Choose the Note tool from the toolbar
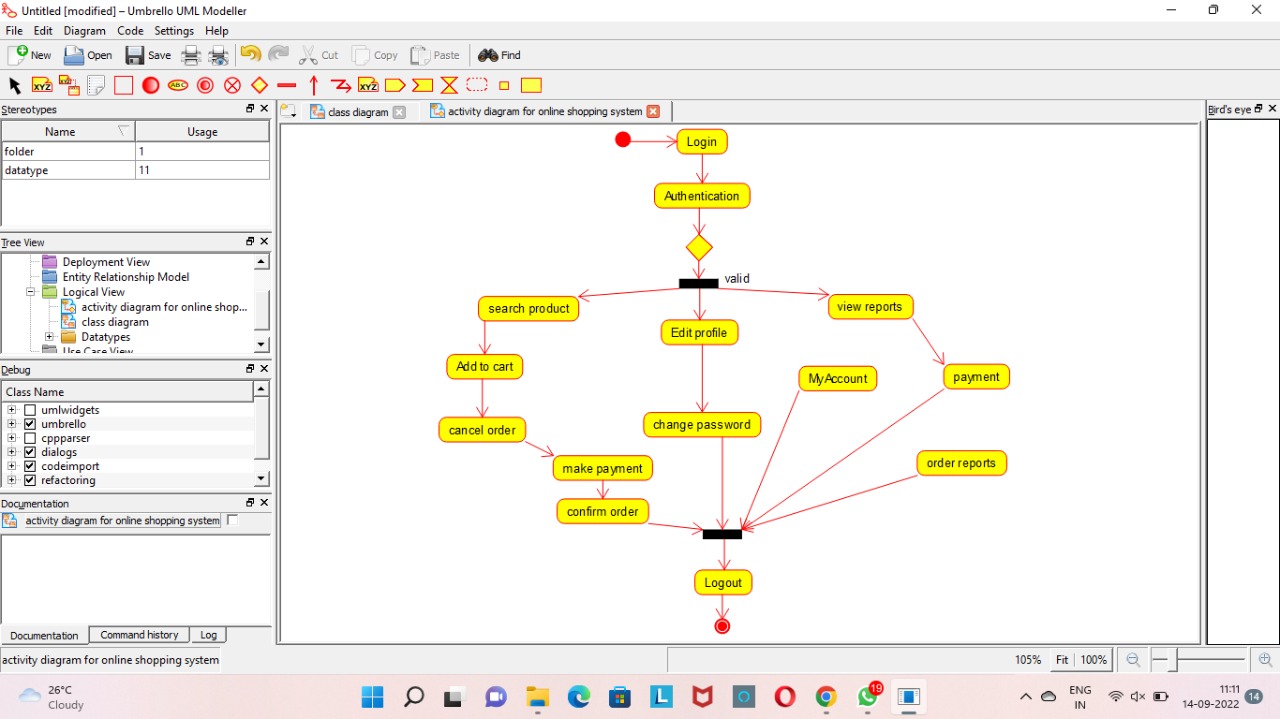Viewport: 1280px width, 719px height. click(97, 85)
